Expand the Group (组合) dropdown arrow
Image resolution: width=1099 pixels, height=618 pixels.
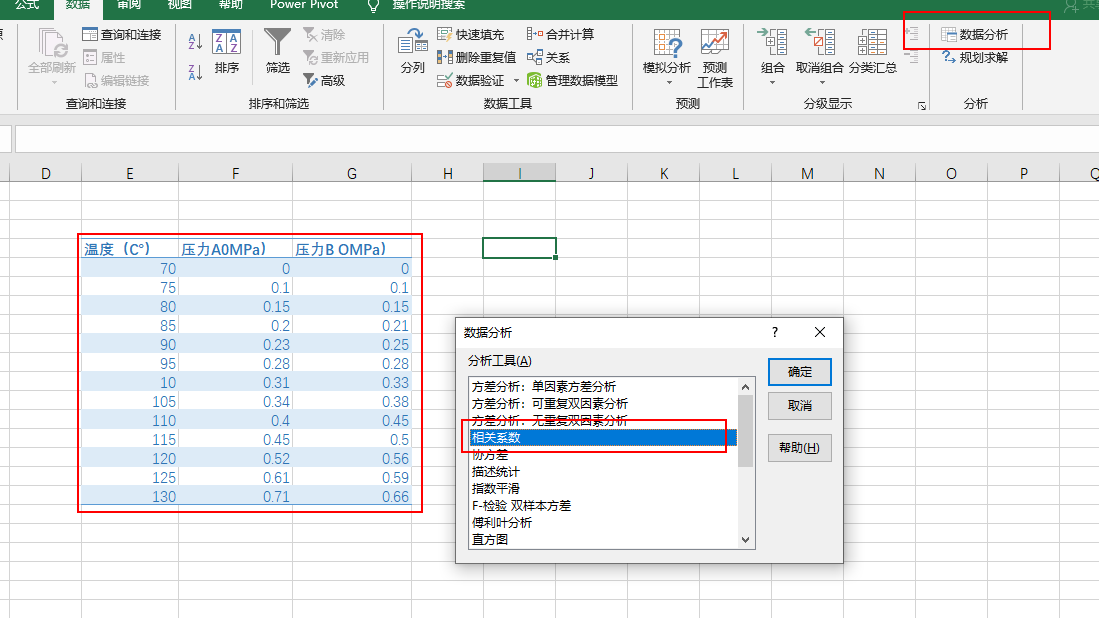click(x=772, y=83)
